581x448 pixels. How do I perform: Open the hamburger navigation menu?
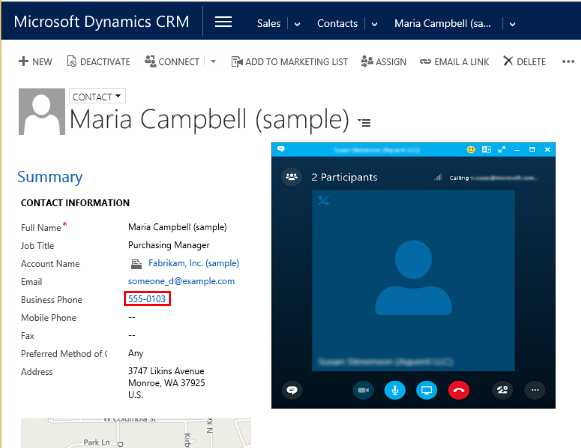point(223,22)
